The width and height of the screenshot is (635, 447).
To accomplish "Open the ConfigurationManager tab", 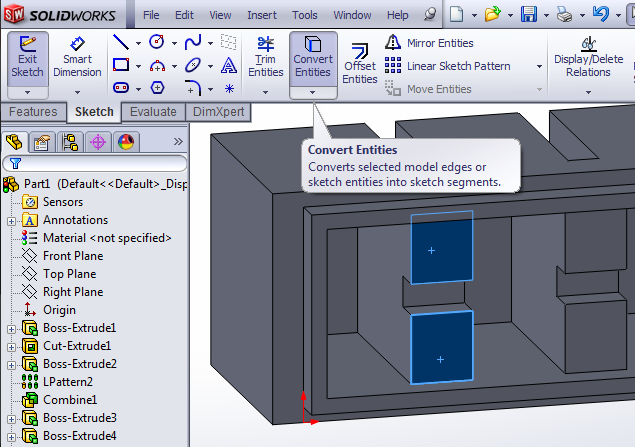I will [70, 142].
